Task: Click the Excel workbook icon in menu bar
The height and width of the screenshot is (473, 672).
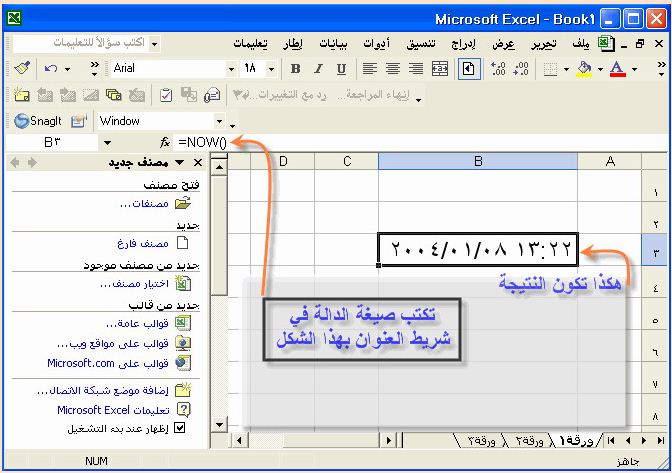Action: [606, 44]
